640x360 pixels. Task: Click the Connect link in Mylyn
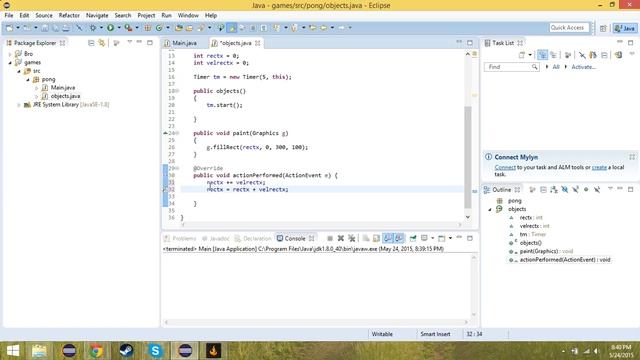click(x=505, y=167)
